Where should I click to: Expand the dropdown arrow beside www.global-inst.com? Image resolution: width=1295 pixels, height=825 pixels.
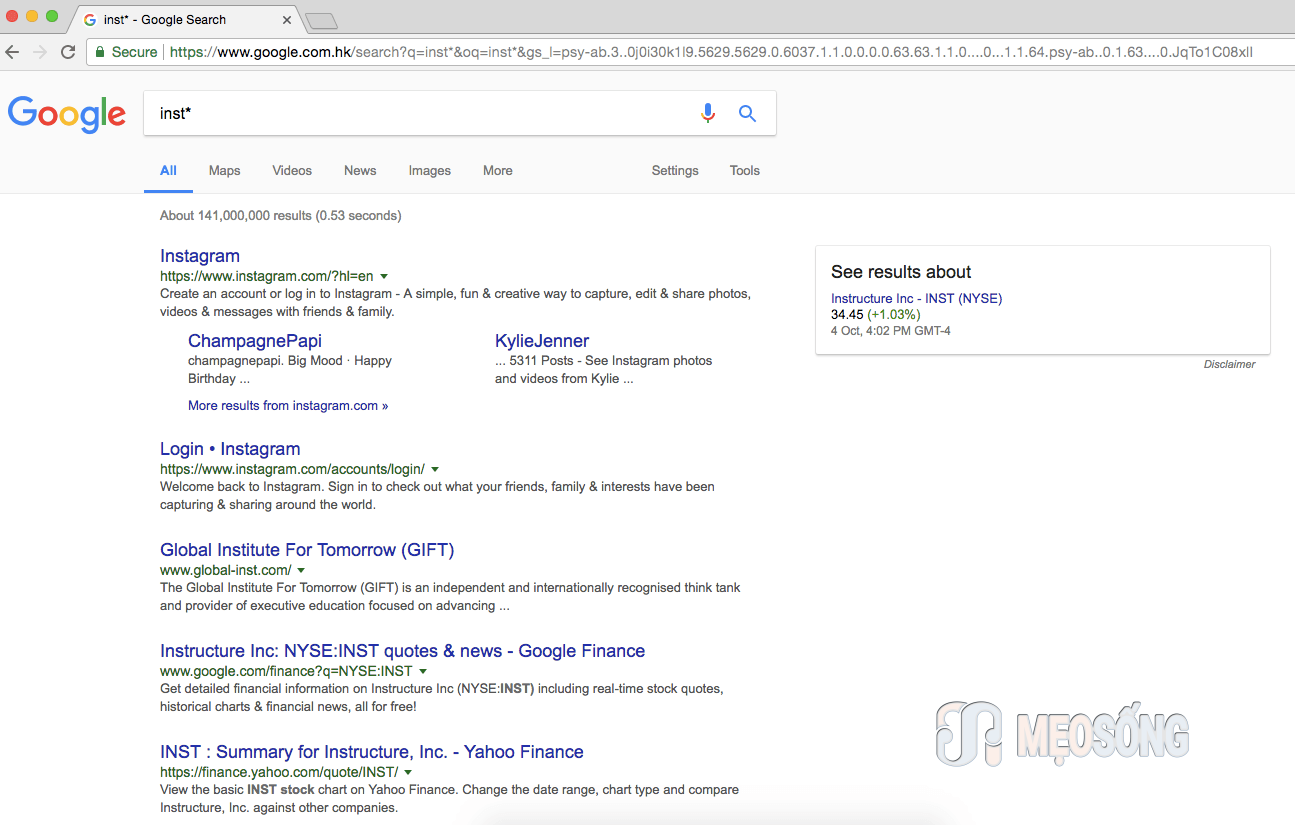[301, 570]
